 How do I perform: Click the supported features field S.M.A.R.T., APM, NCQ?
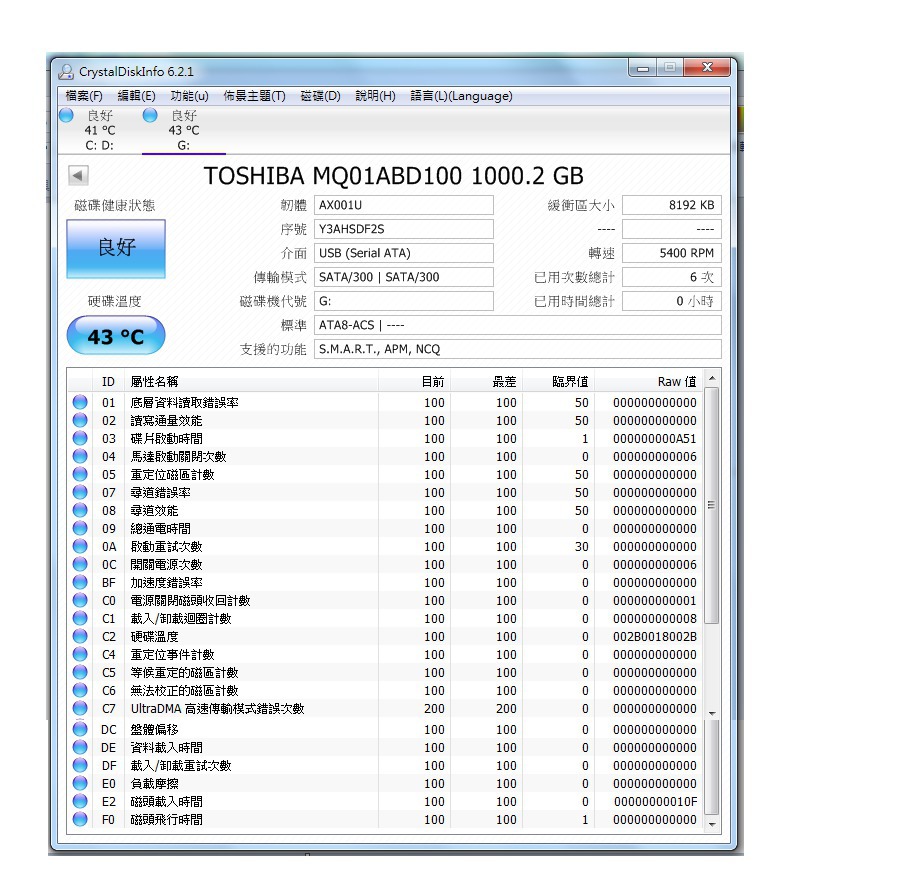[x=518, y=349]
